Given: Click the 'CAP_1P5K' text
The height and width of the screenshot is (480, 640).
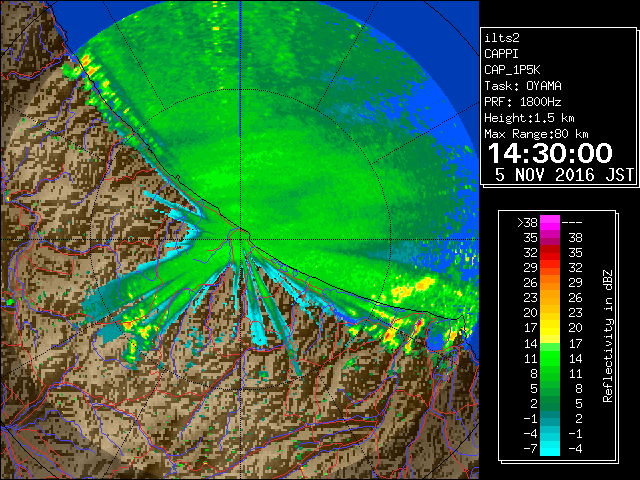Looking at the screenshot, I should (x=512, y=70).
